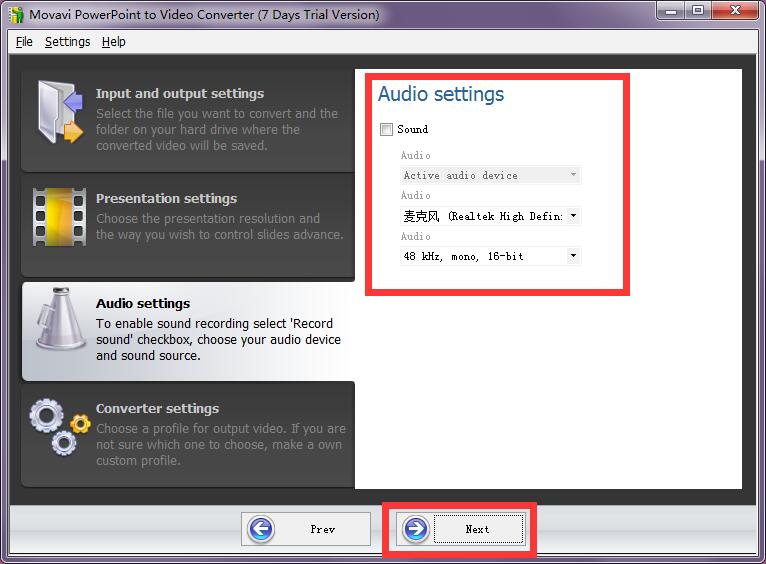Click the Converter settings description text
This screenshot has width=766, height=564.
tap(221, 444)
